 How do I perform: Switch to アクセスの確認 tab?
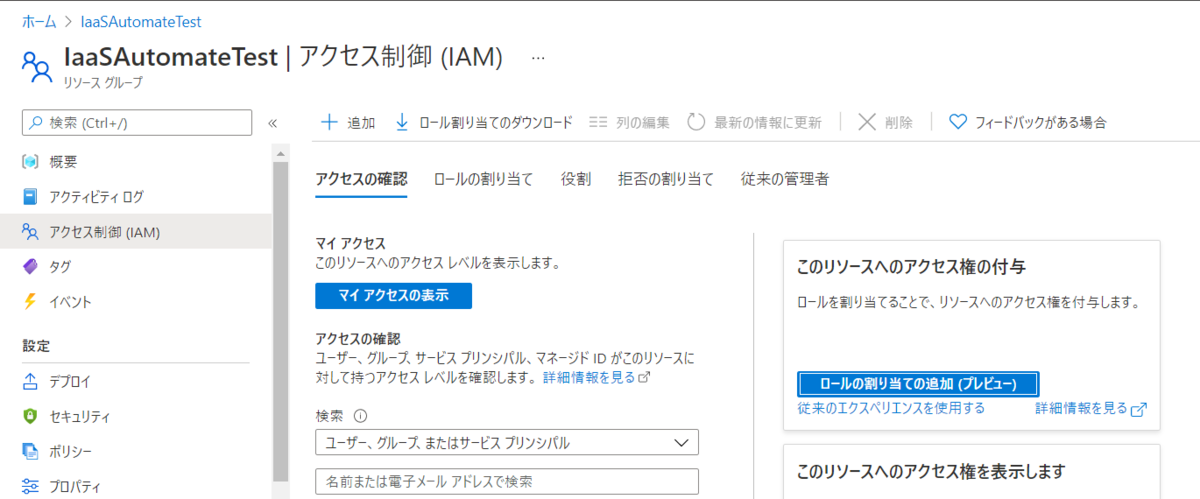[x=361, y=180]
